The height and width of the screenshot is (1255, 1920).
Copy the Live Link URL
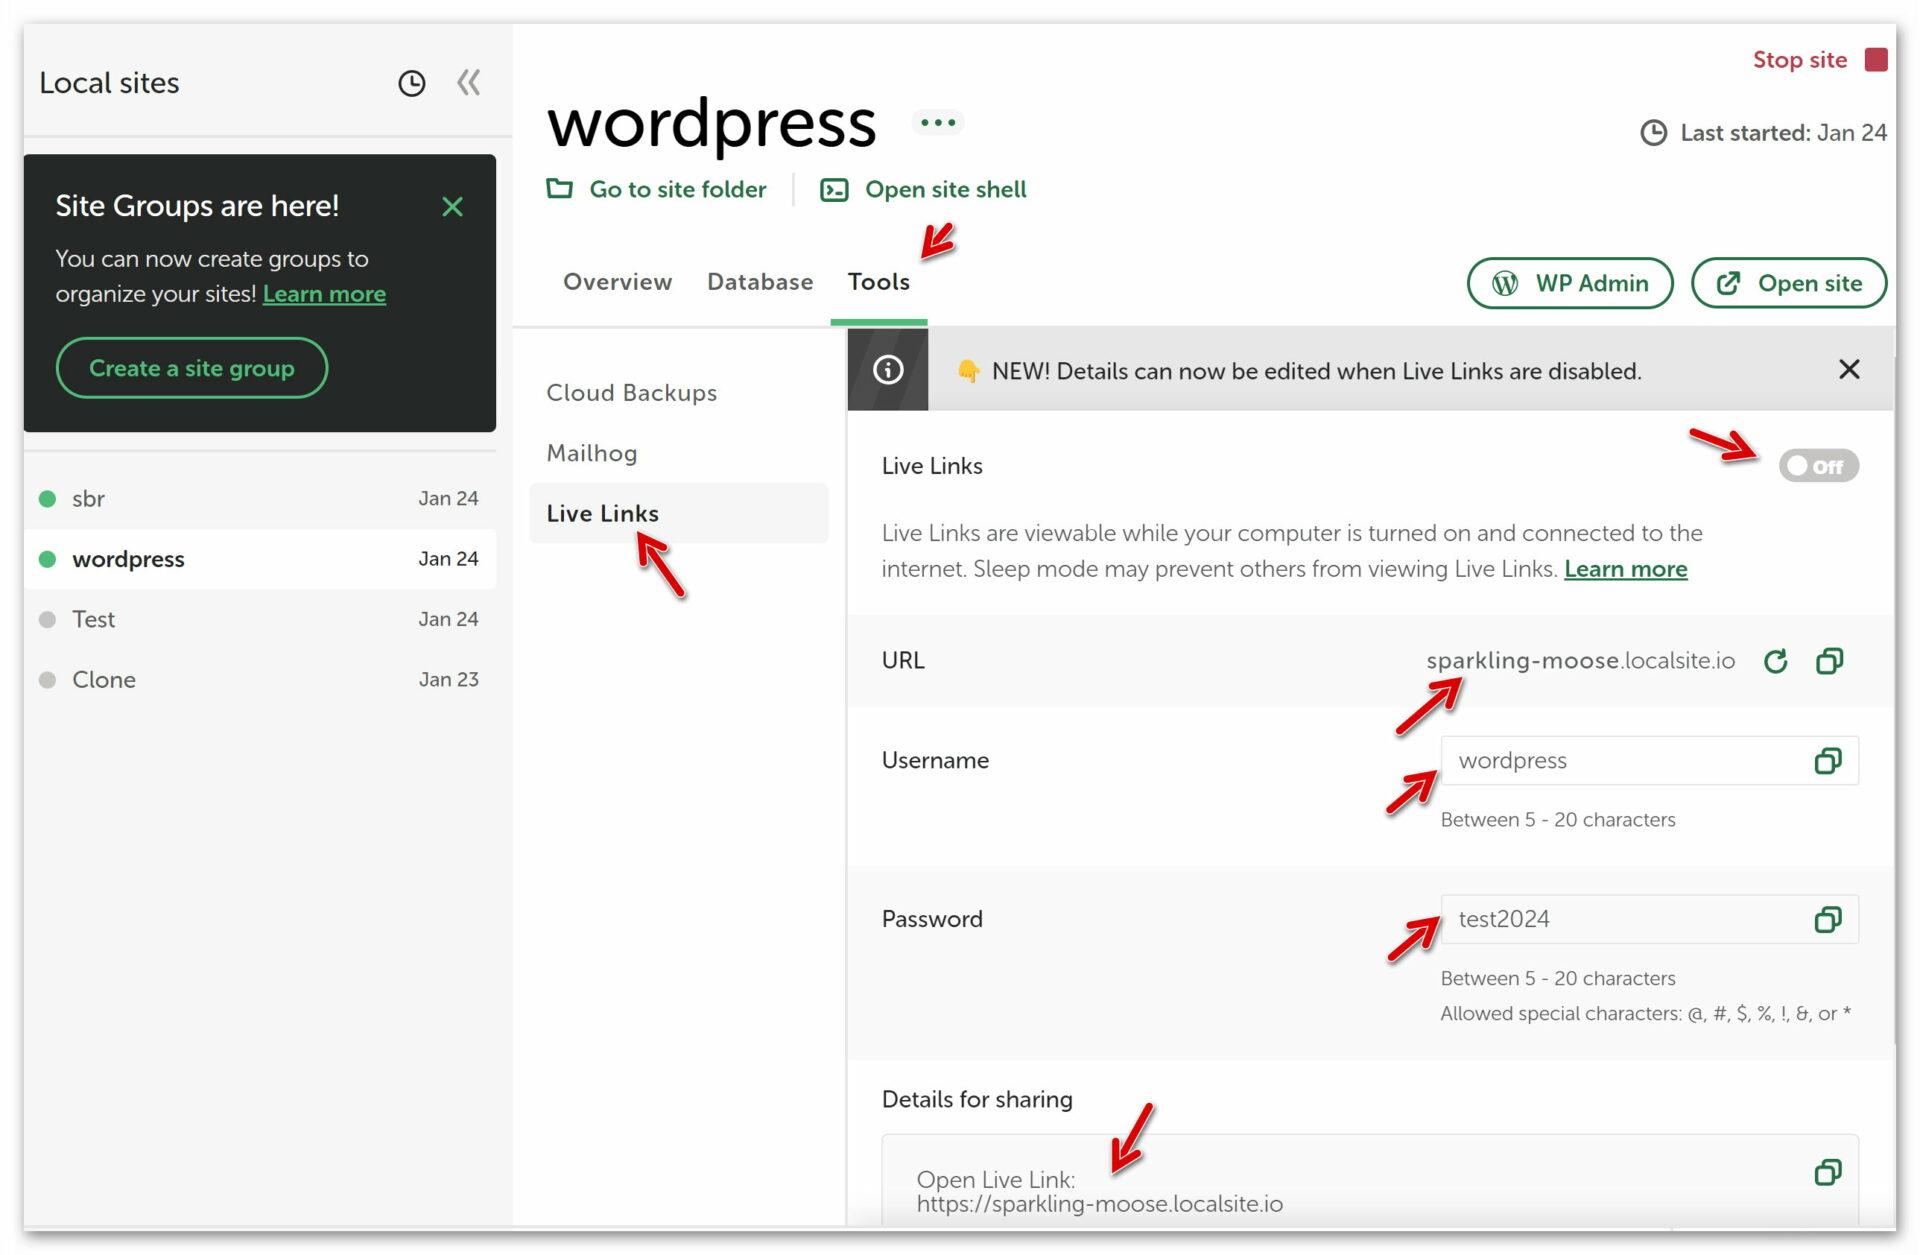(x=1829, y=661)
